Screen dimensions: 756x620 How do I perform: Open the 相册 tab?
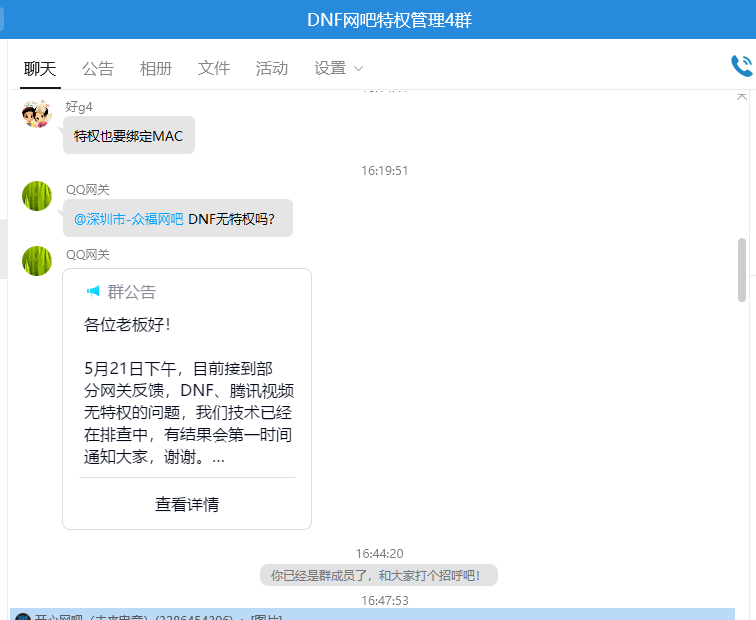click(x=156, y=68)
